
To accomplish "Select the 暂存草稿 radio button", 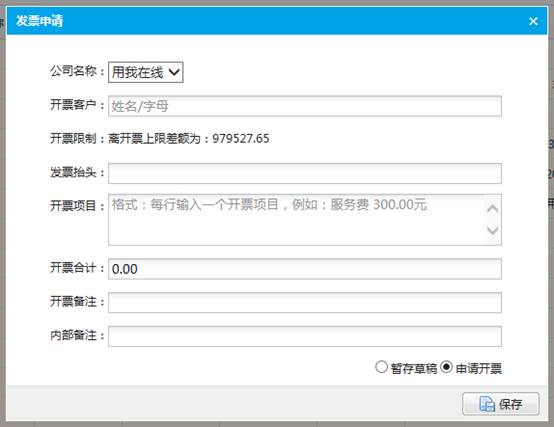I will 381,367.
